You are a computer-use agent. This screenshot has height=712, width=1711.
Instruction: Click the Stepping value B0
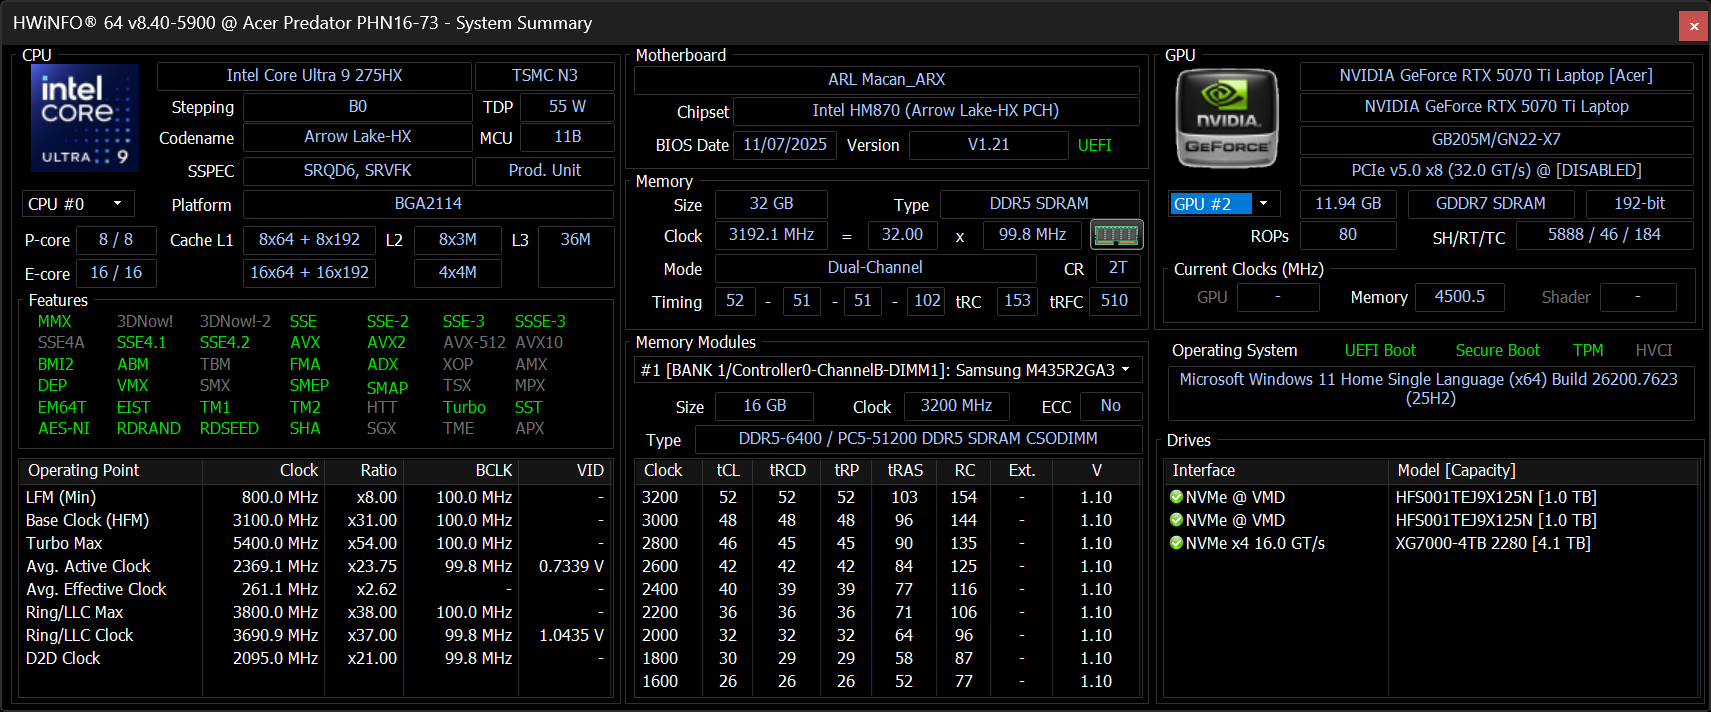[x=357, y=107]
